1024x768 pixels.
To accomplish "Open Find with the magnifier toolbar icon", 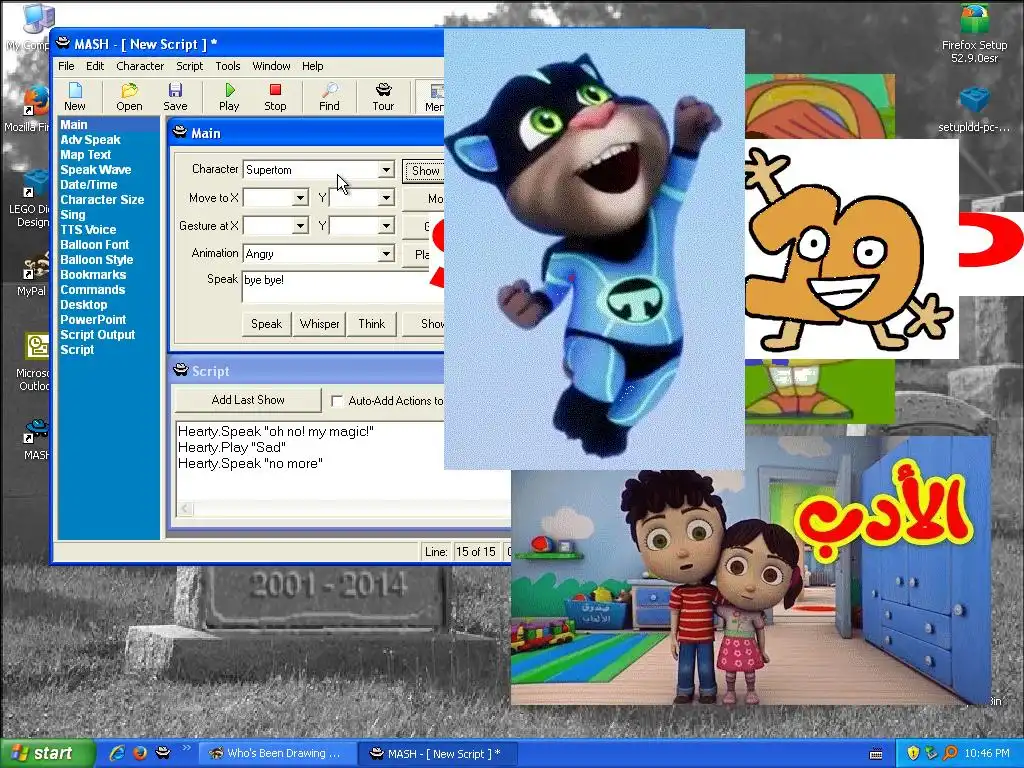I will tap(329, 97).
